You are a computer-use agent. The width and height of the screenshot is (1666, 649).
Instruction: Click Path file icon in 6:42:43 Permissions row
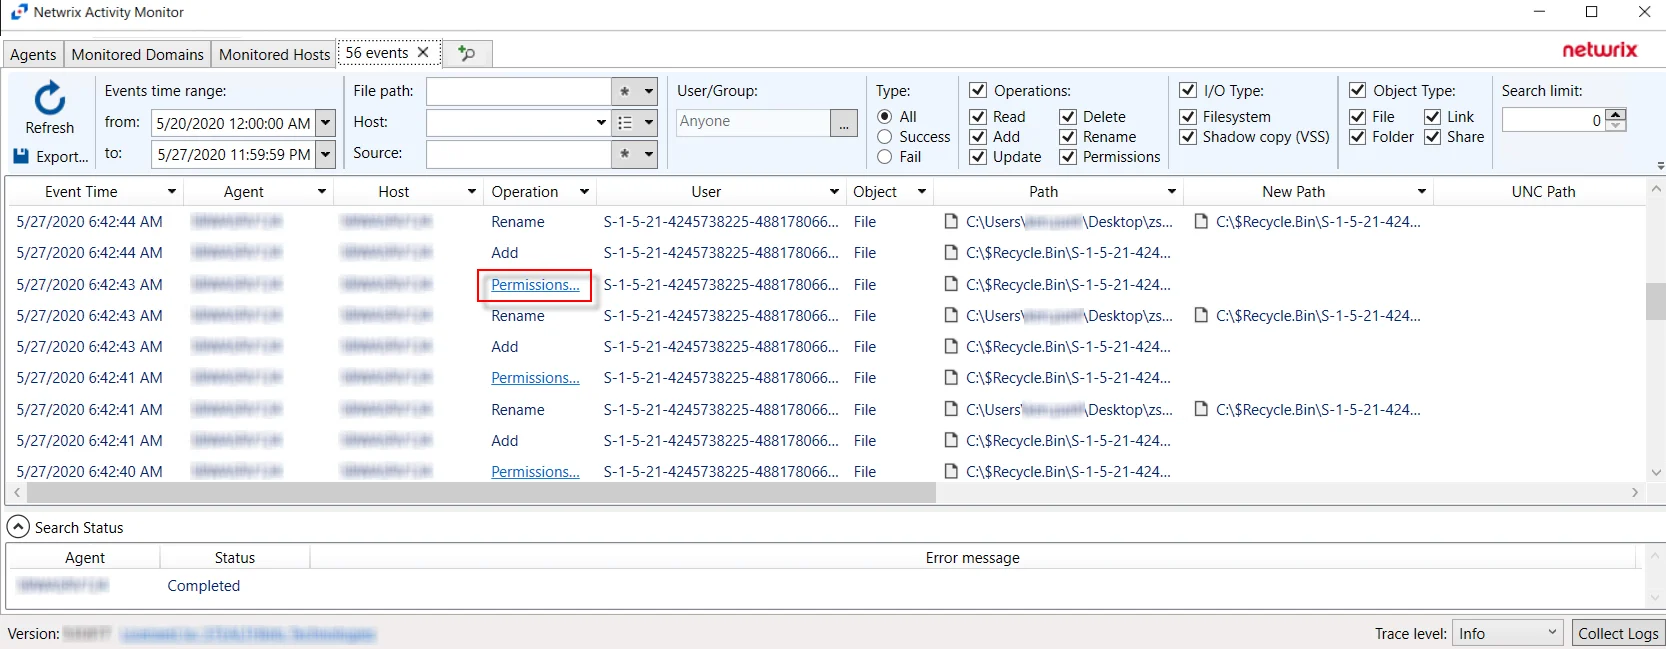tap(951, 284)
